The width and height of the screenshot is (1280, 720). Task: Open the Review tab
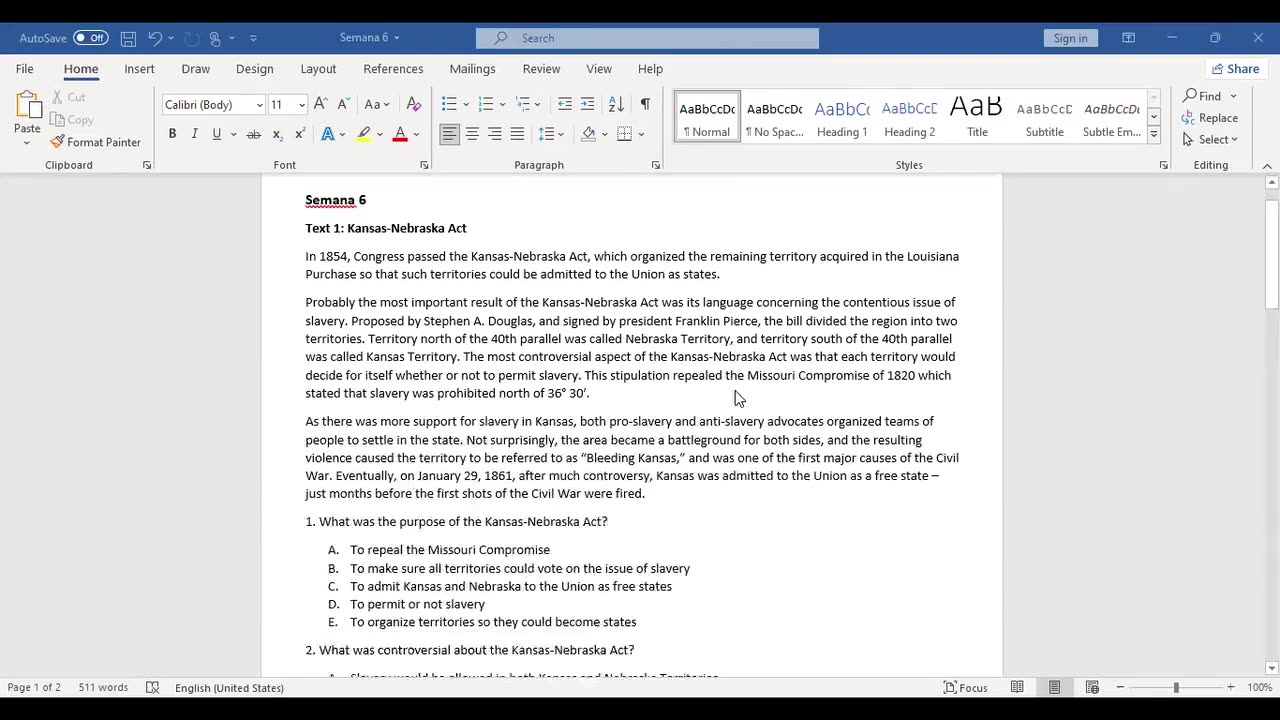click(x=541, y=69)
